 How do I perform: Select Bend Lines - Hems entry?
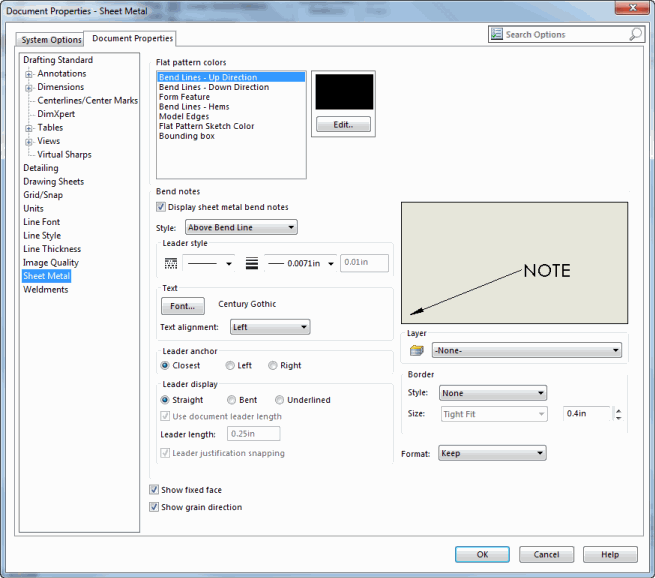click(x=194, y=106)
